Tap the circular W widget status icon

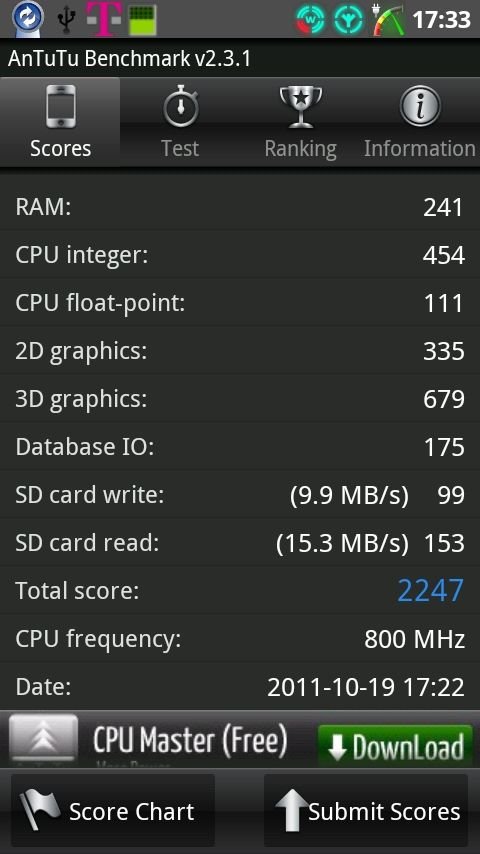point(310,20)
